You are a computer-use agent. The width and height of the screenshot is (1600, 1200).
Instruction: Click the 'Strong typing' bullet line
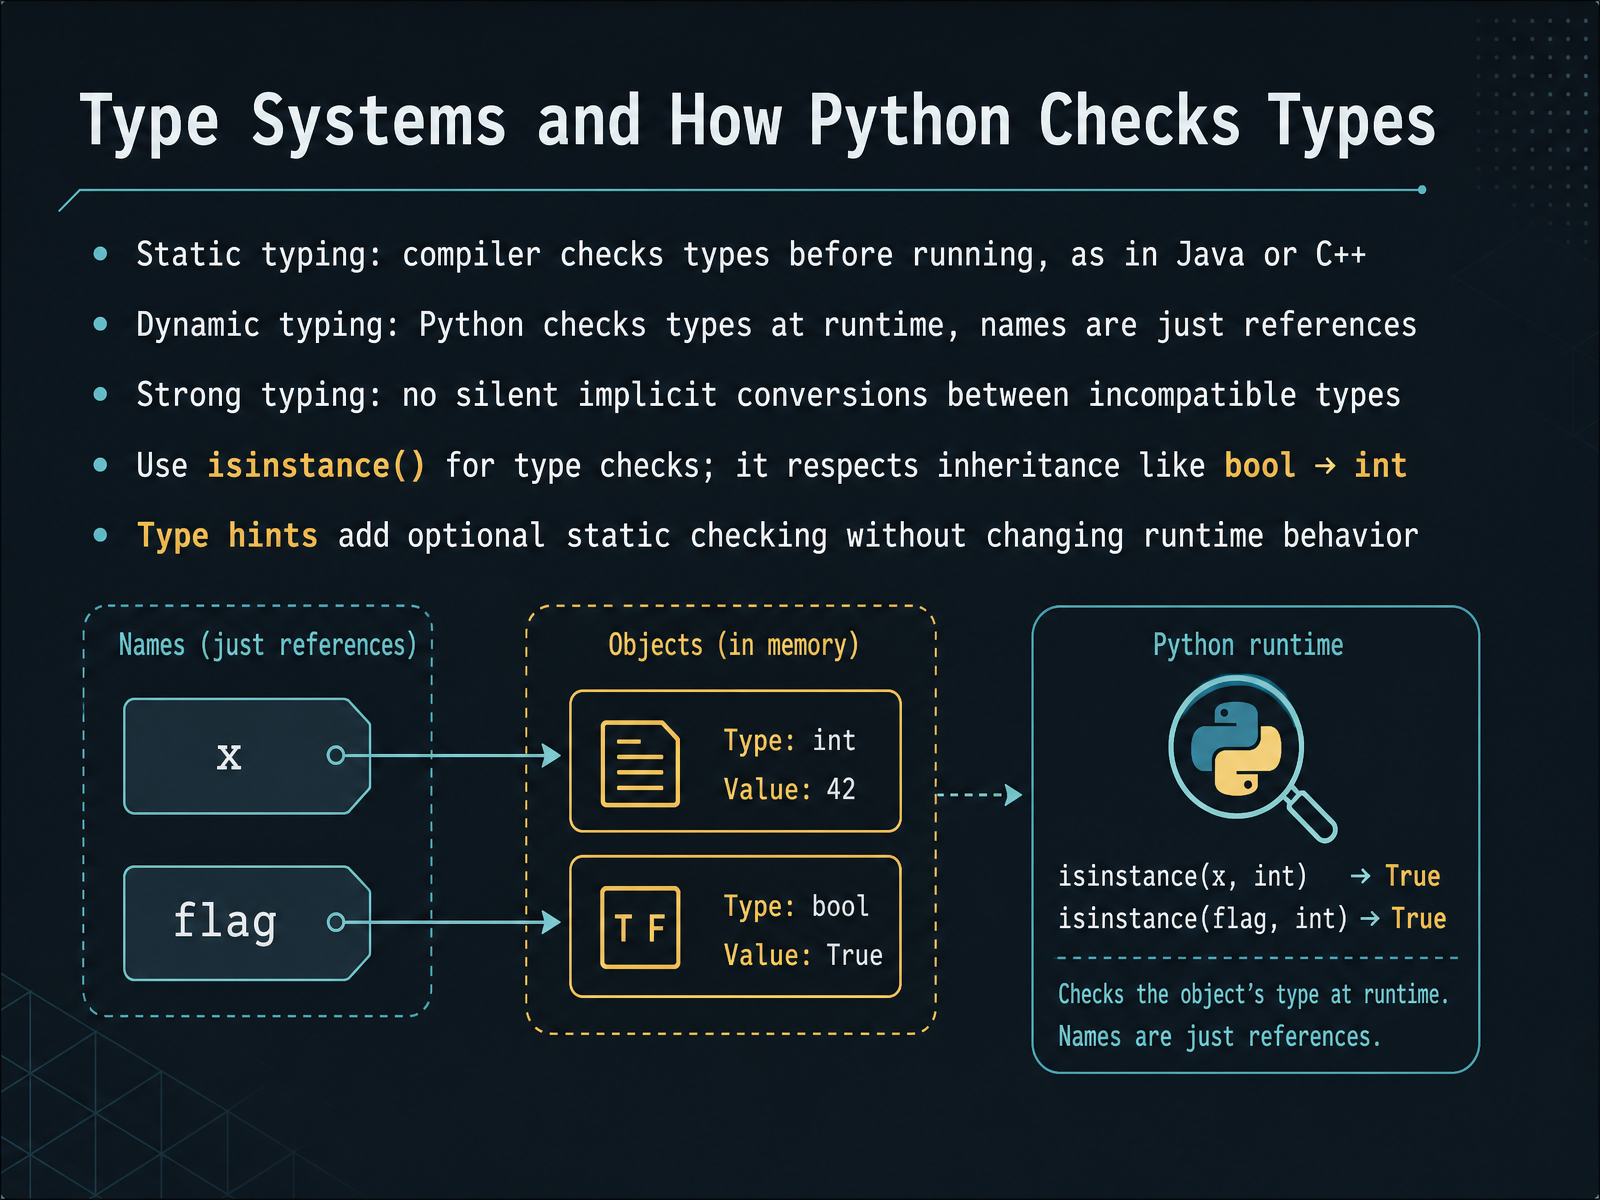tap(768, 395)
